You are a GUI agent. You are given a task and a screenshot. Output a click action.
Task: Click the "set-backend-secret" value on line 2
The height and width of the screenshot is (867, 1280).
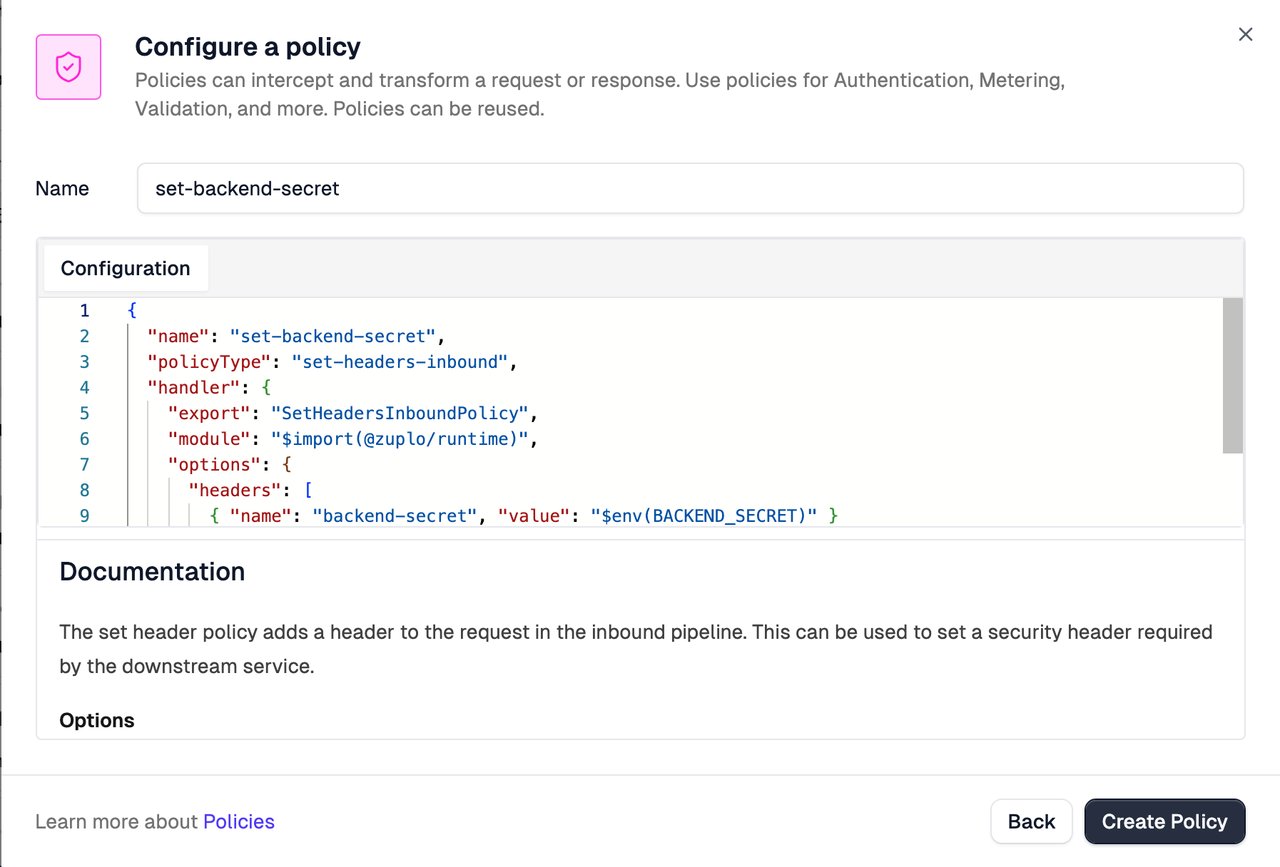click(332, 336)
